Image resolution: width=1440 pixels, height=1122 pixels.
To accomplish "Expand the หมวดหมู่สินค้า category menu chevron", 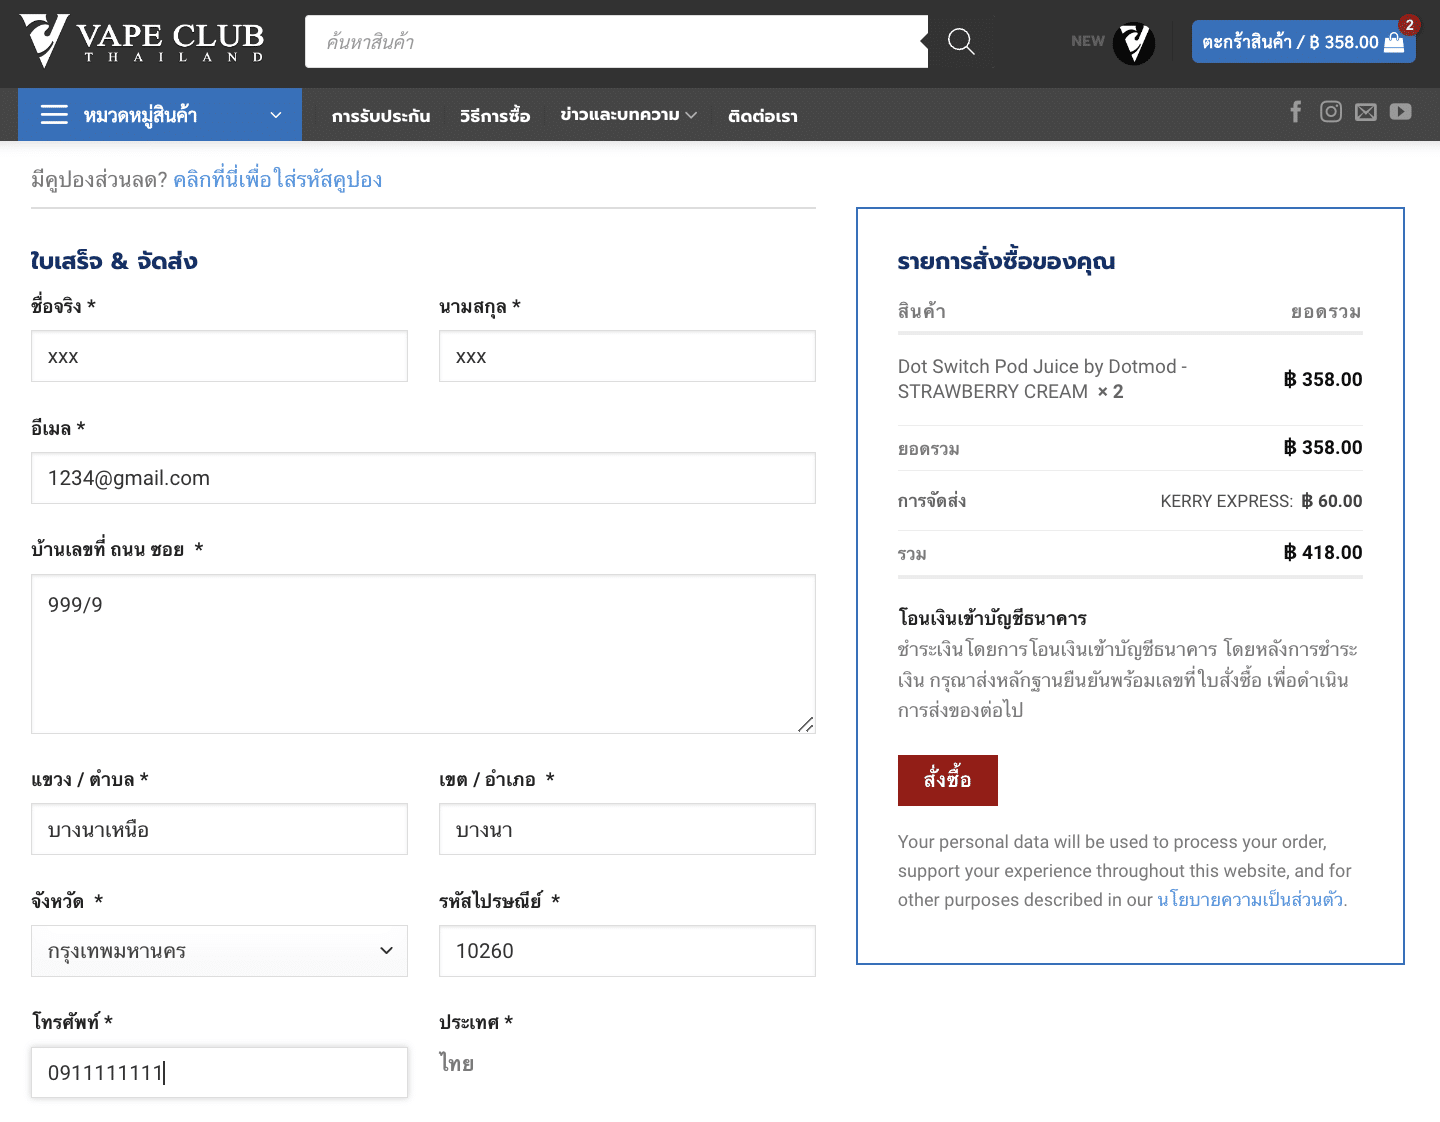I will point(275,114).
